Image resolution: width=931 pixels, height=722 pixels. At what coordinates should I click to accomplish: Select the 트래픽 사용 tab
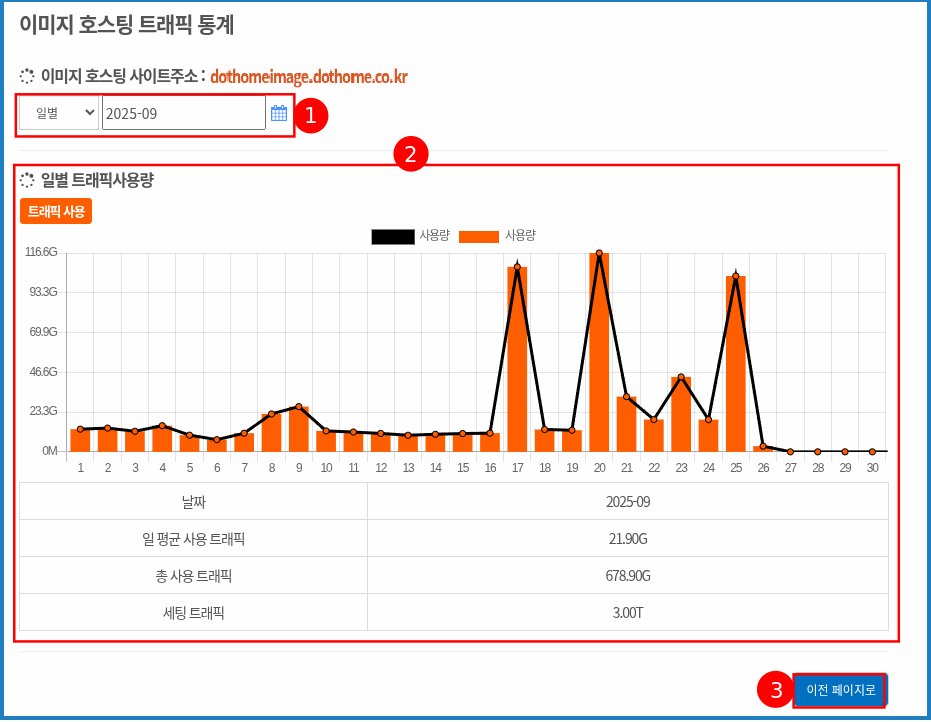coord(57,211)
